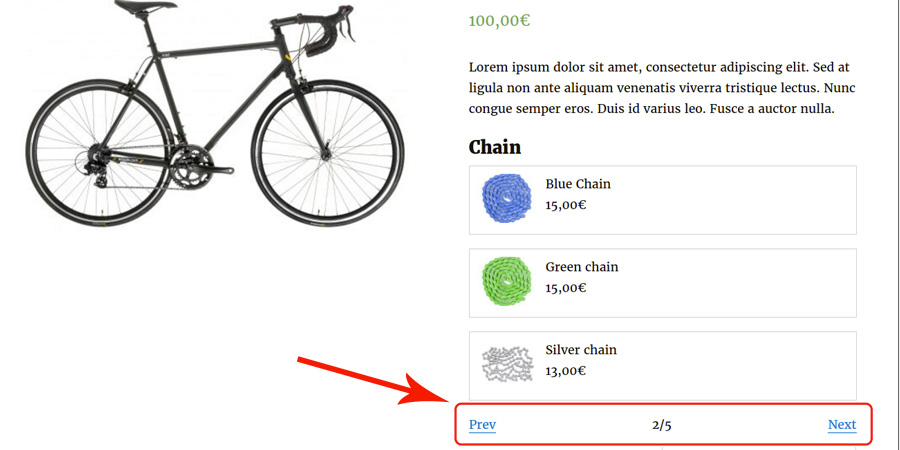
Task: Click the Blue Chain's 15,00€ price
Action: (x=566, y=205)
